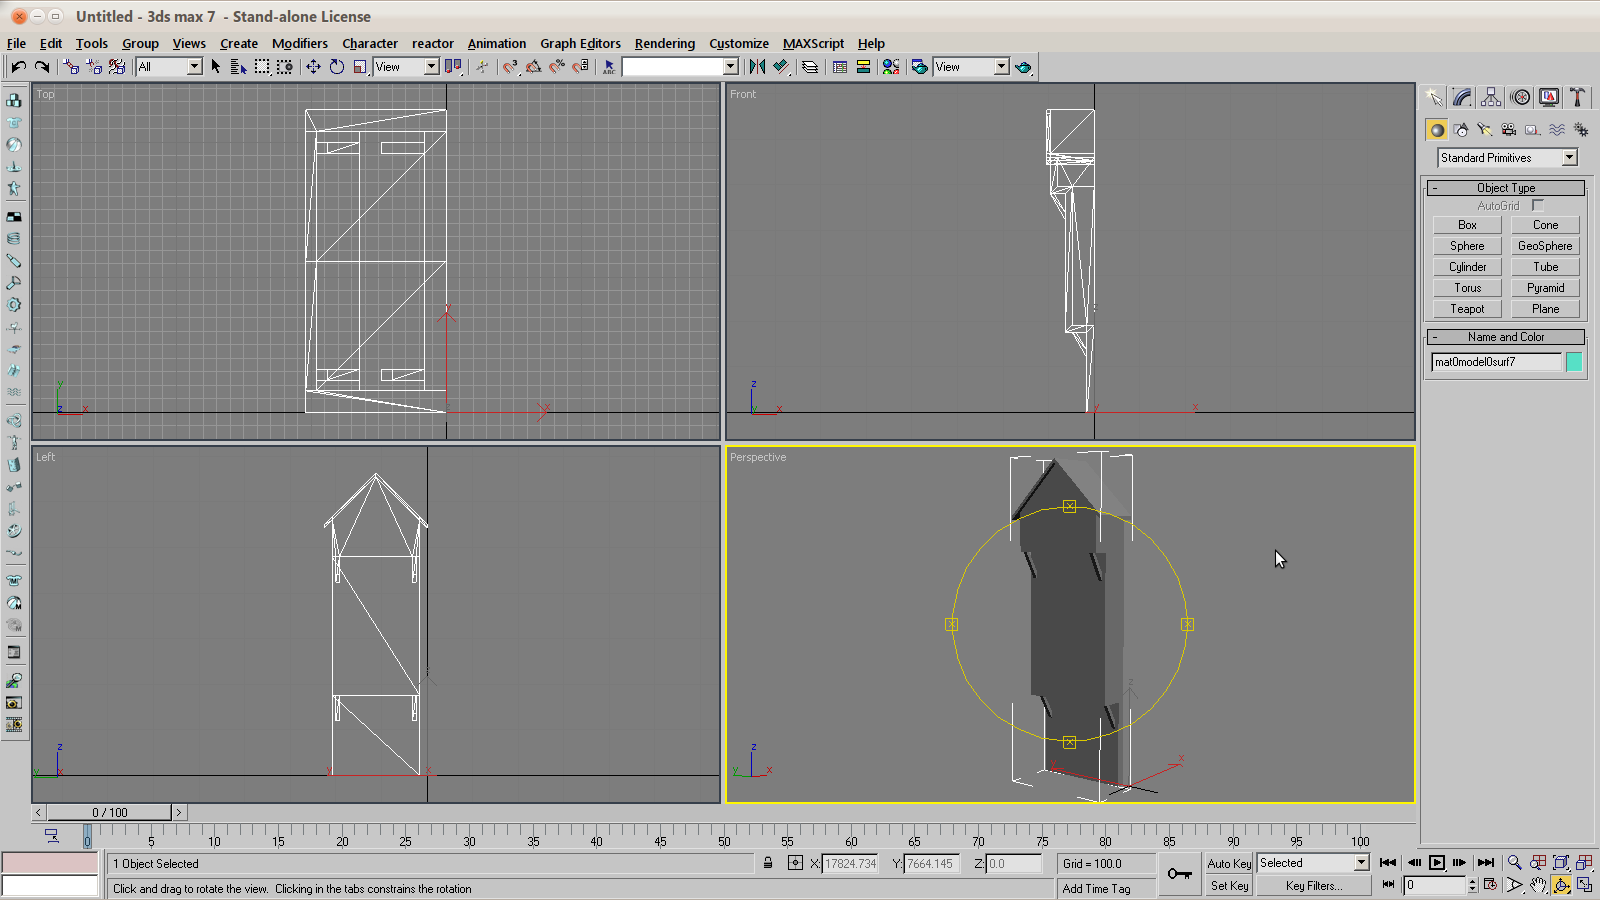Switch to the Lights create category
Viewport: 1600px width, 900px height.
pyautogui.click(x=1485, y=130)
